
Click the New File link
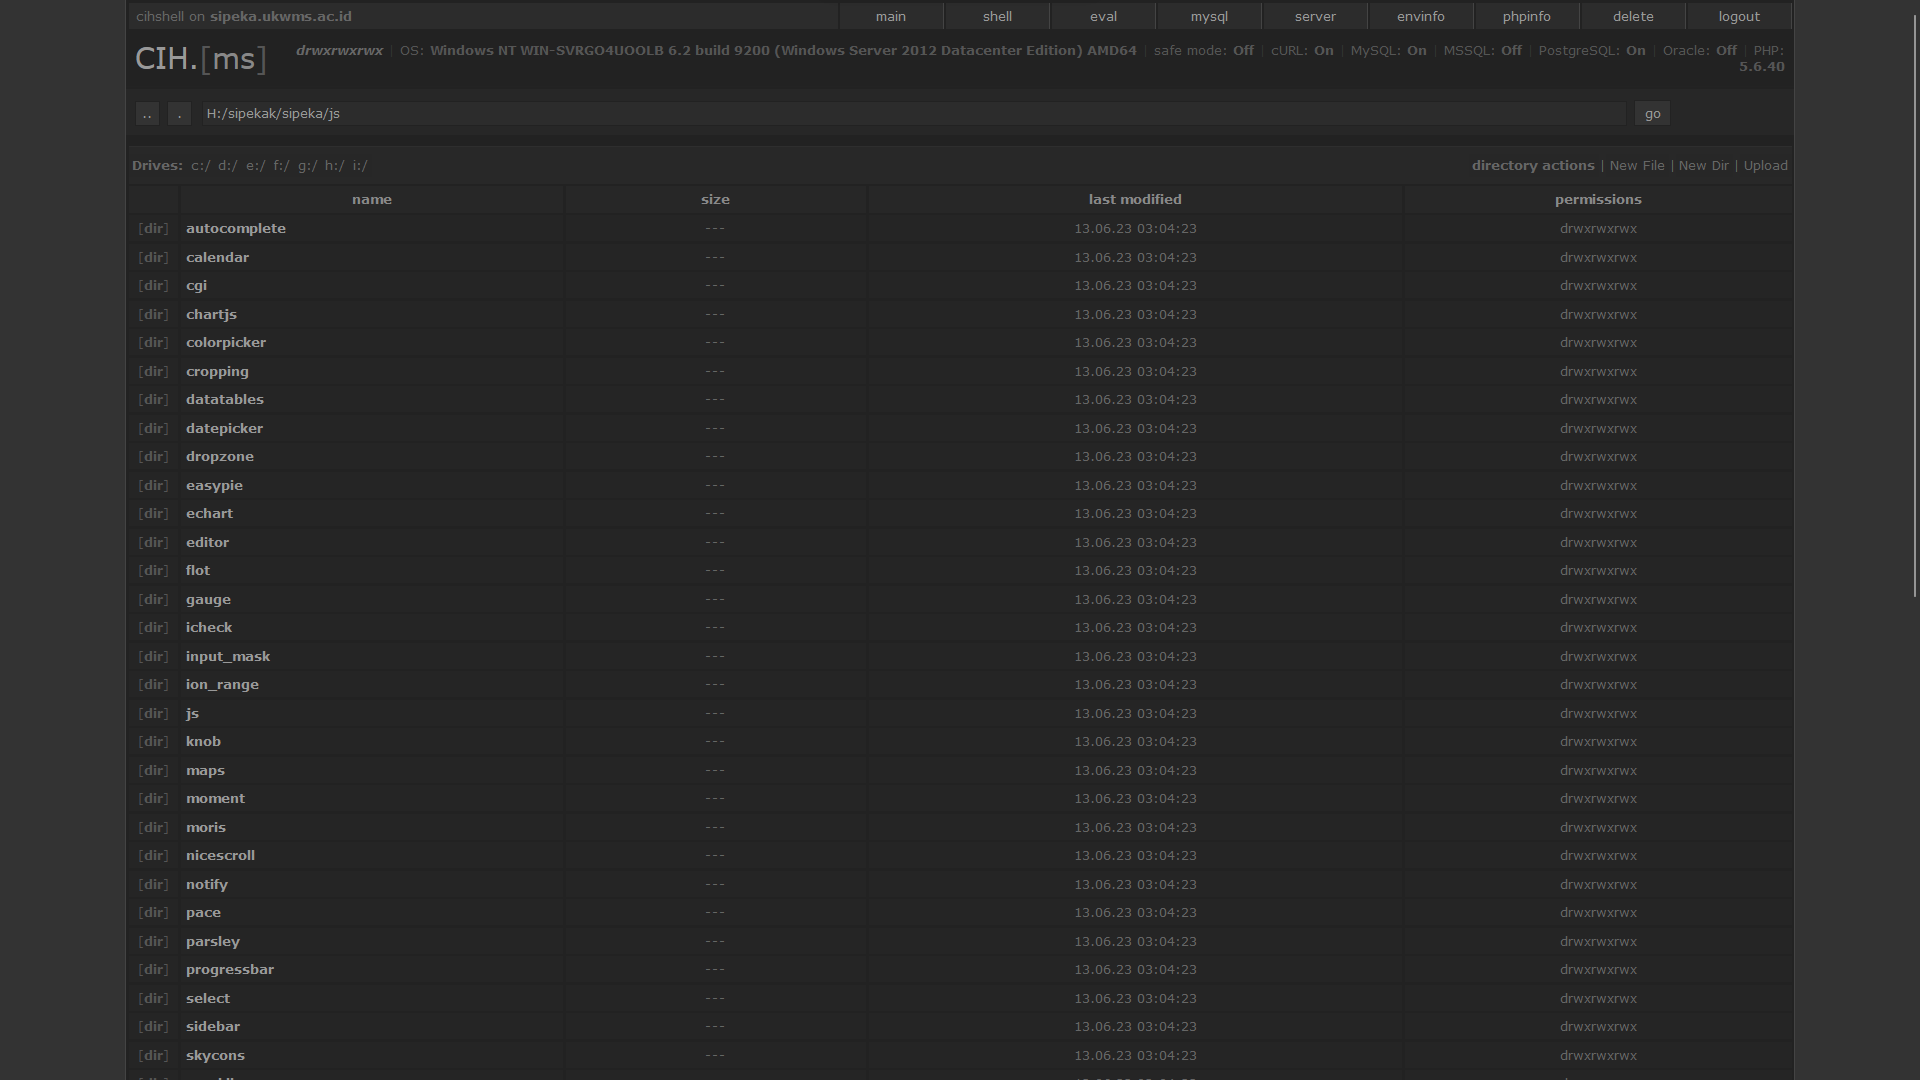coord(1637,166)
